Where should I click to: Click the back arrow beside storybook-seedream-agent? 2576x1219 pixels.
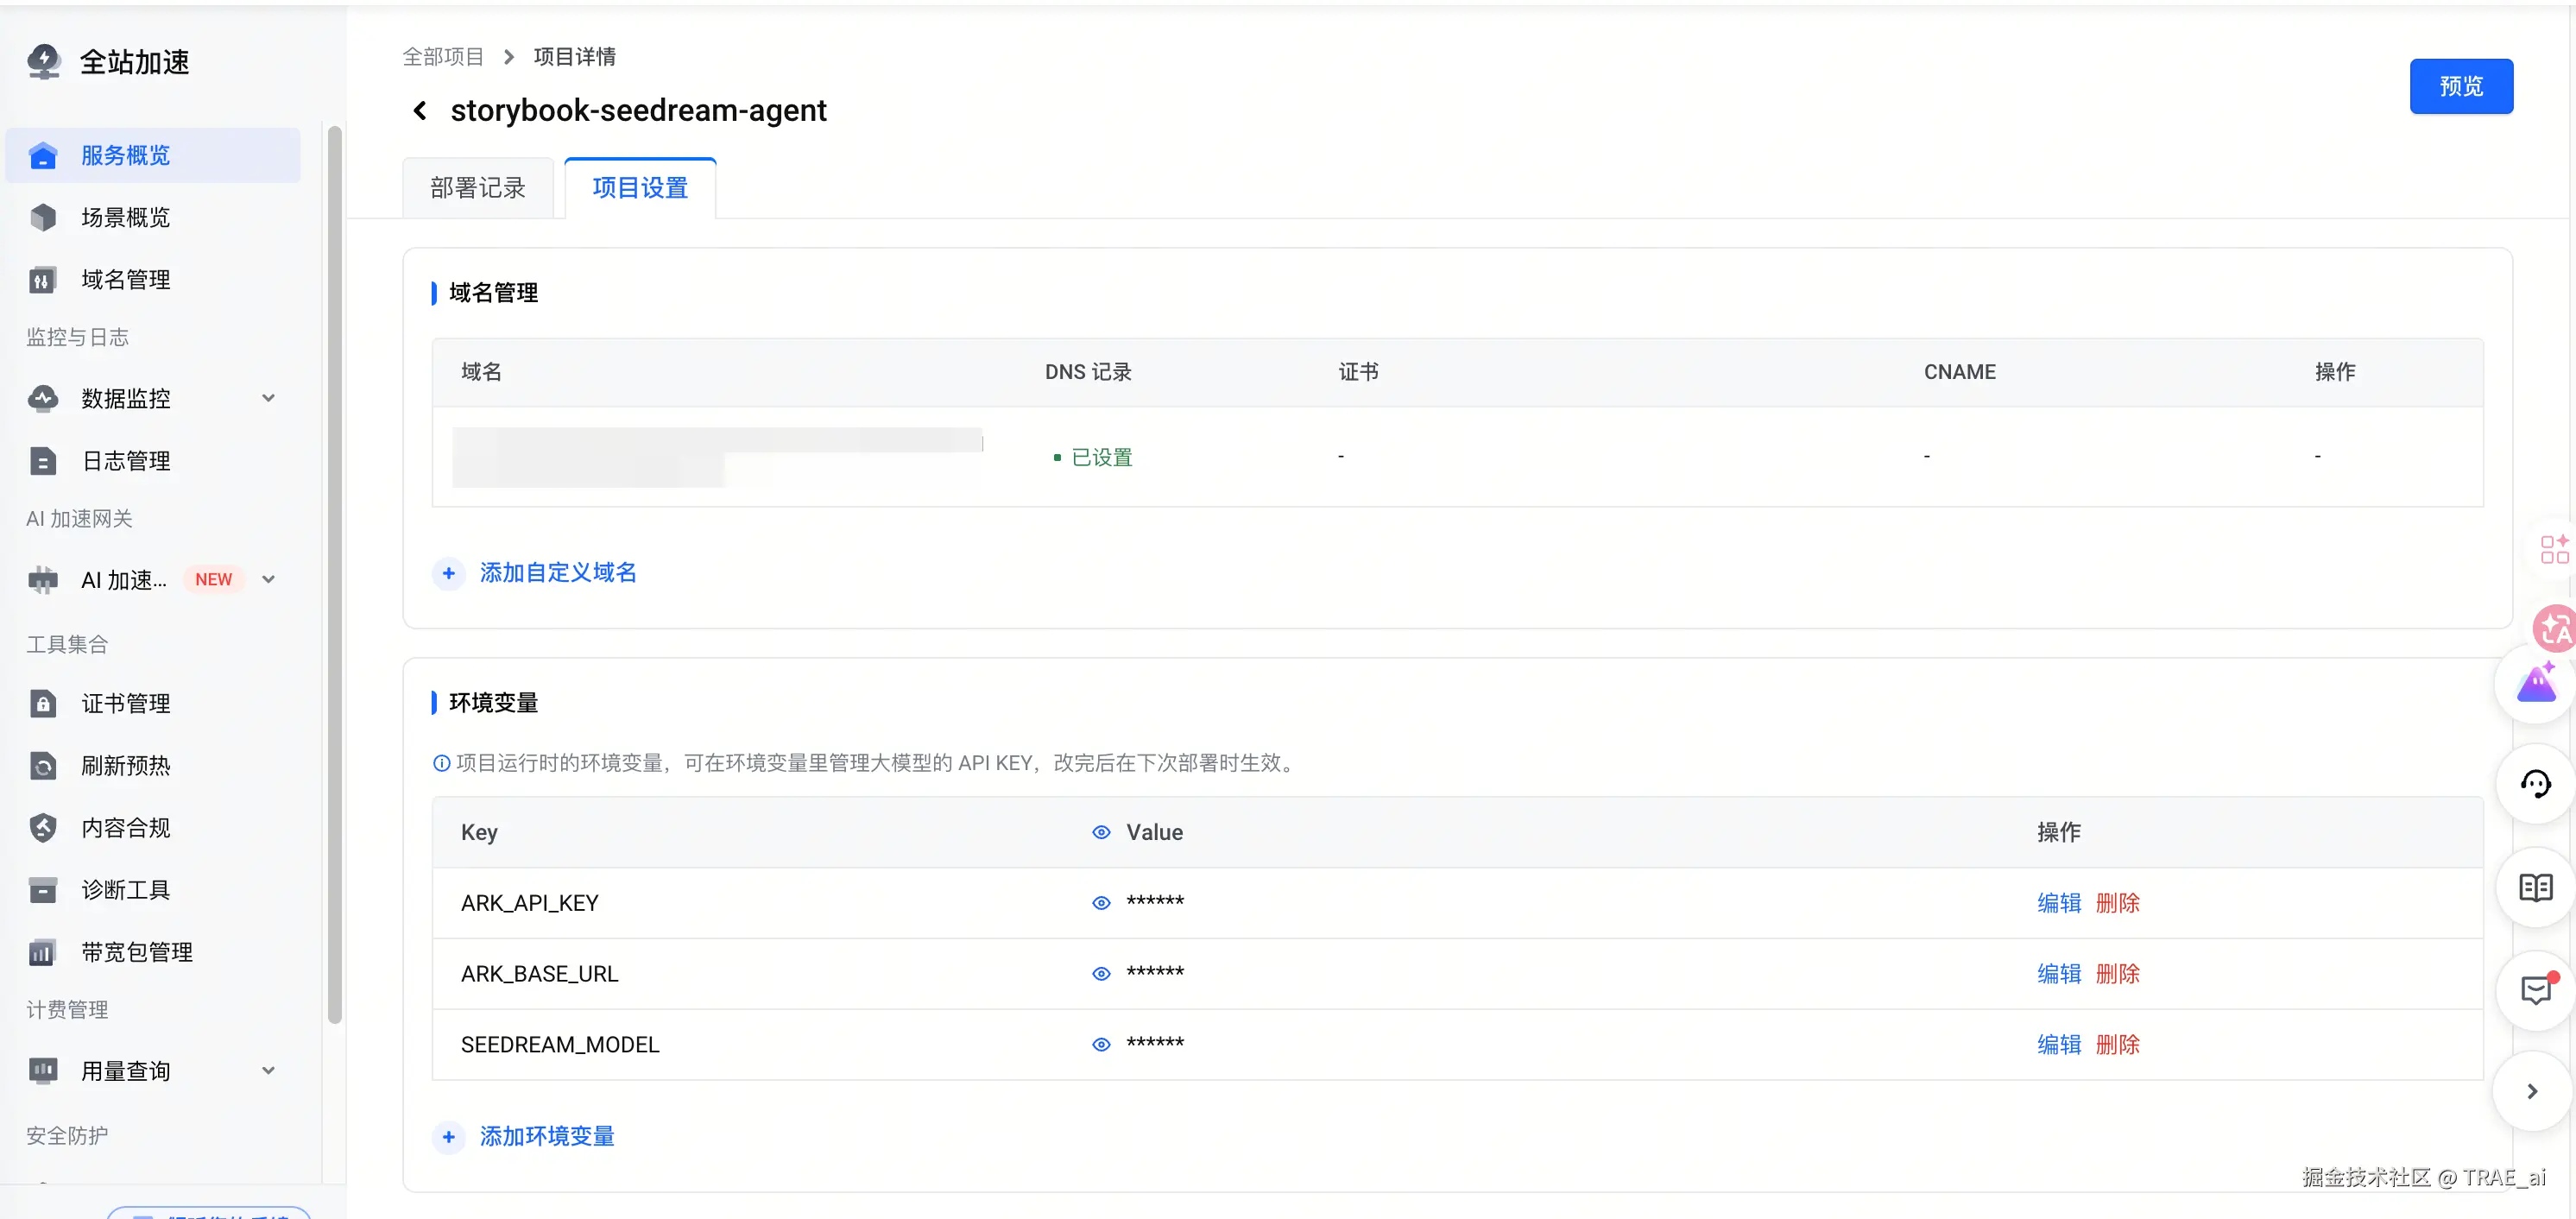click(420, 110)
